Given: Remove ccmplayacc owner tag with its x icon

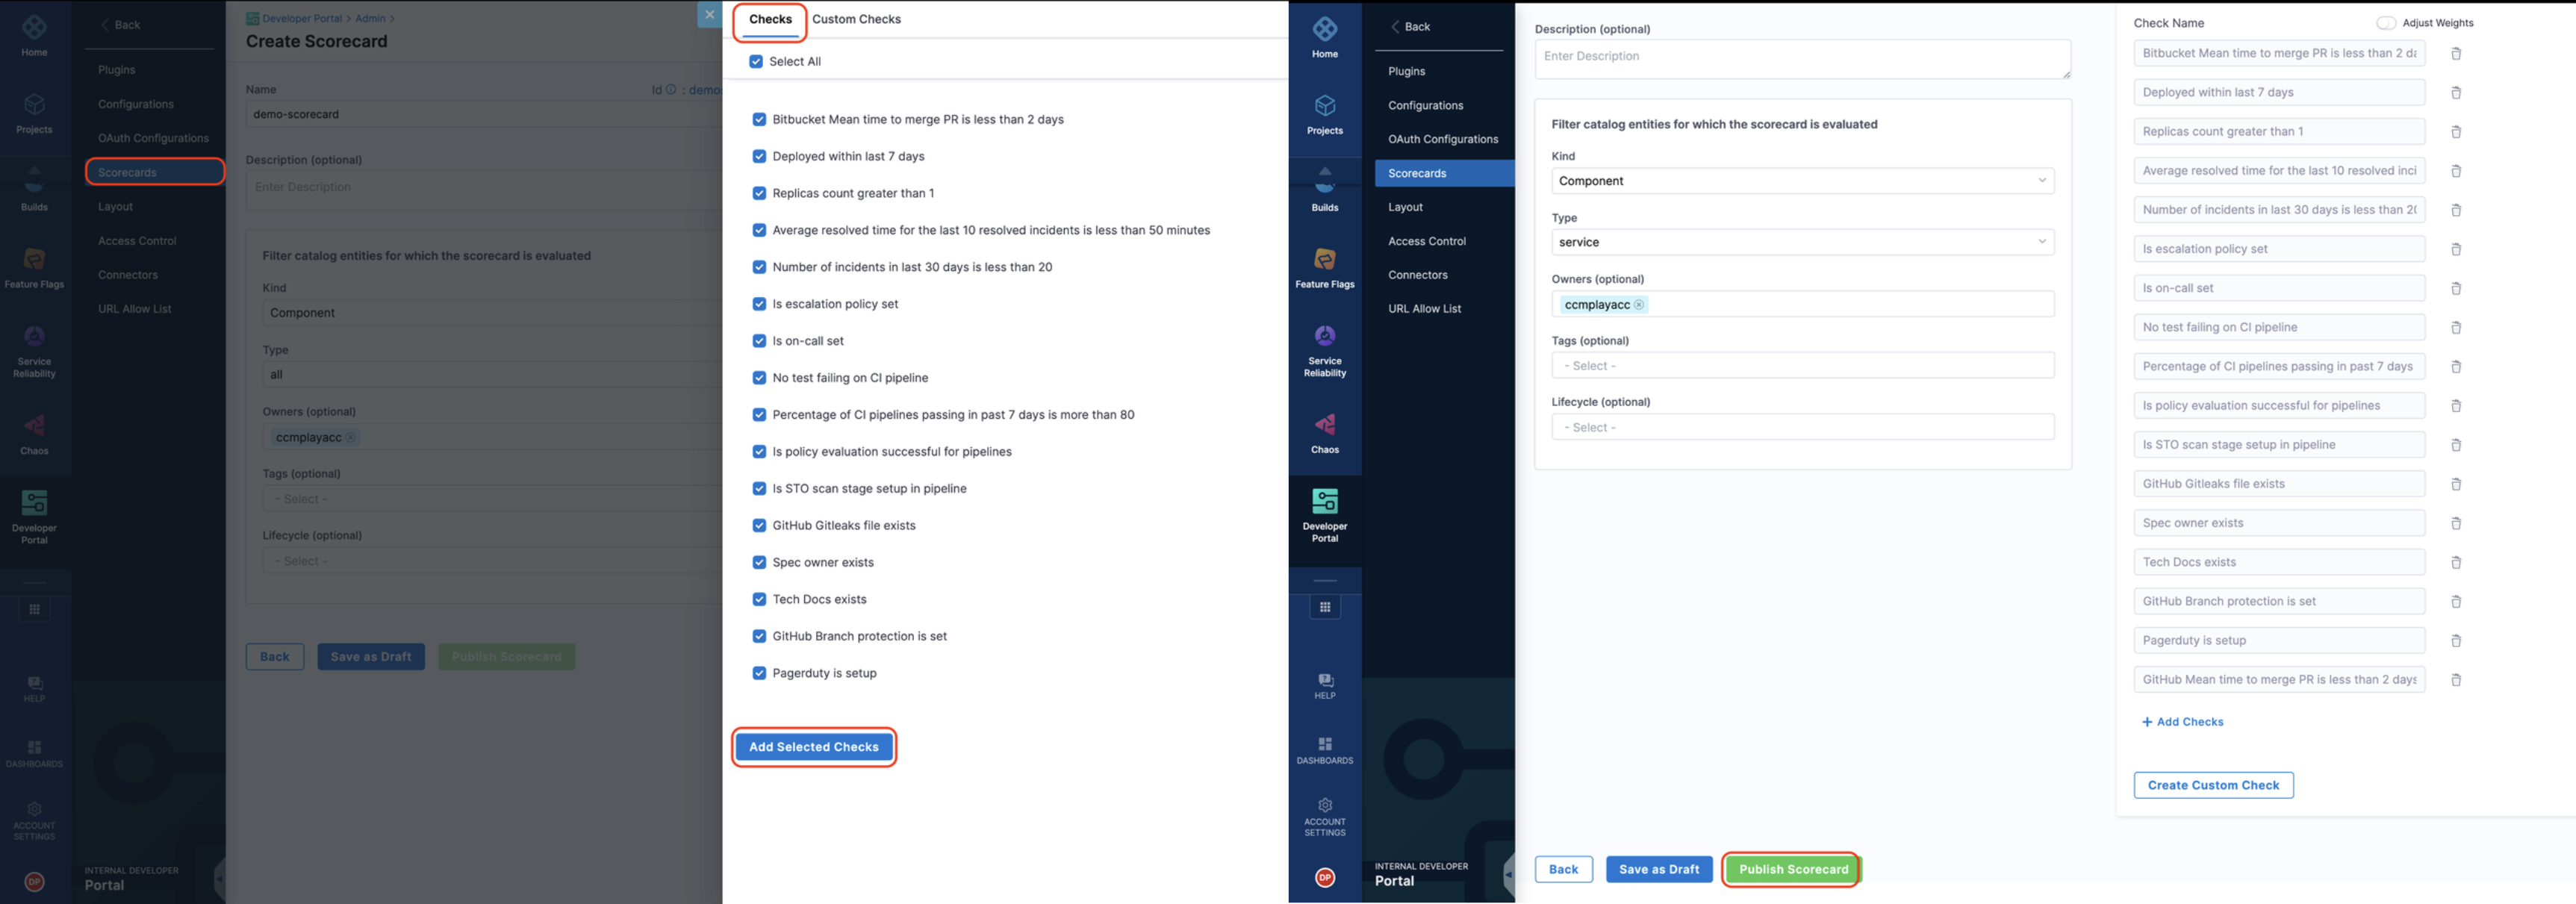Looking at the screenshot, I should pos(1638,305).
